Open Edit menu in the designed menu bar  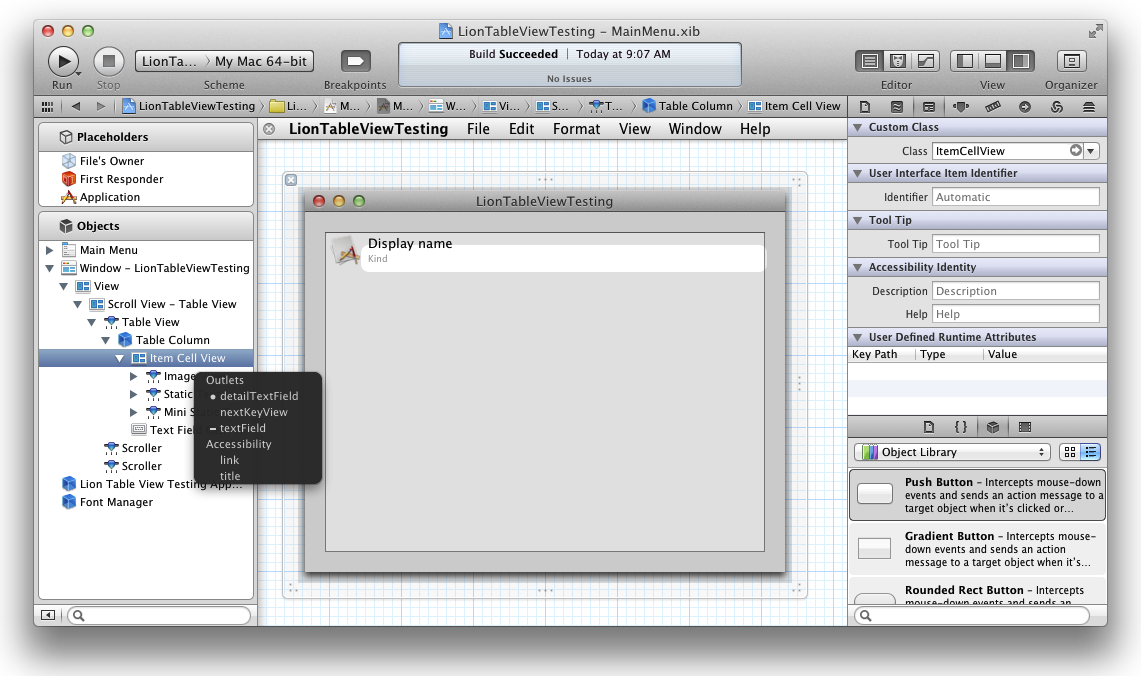[x=521, y=129]
